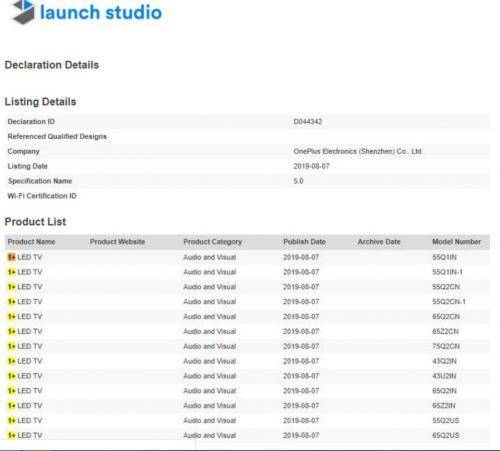This screenshot has height=451, width=500.
Task: Click the launch studio title text
Action: (x=101, y=12)
